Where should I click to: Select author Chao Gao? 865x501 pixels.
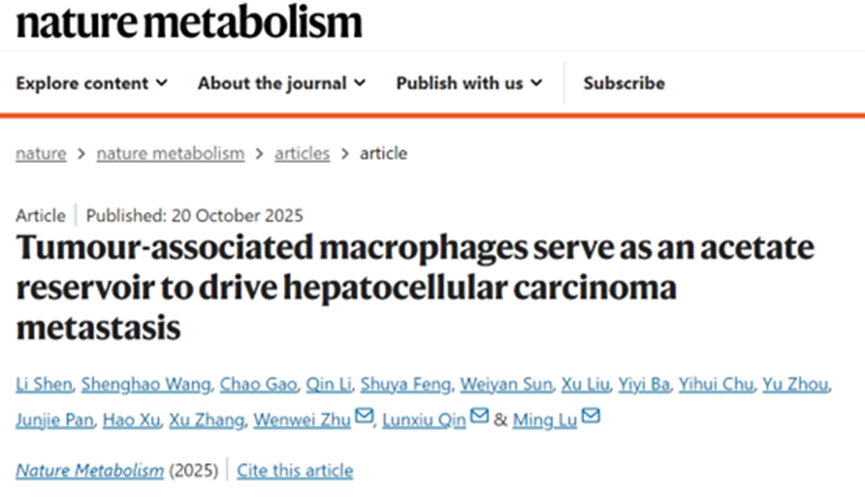coord(258,385)
